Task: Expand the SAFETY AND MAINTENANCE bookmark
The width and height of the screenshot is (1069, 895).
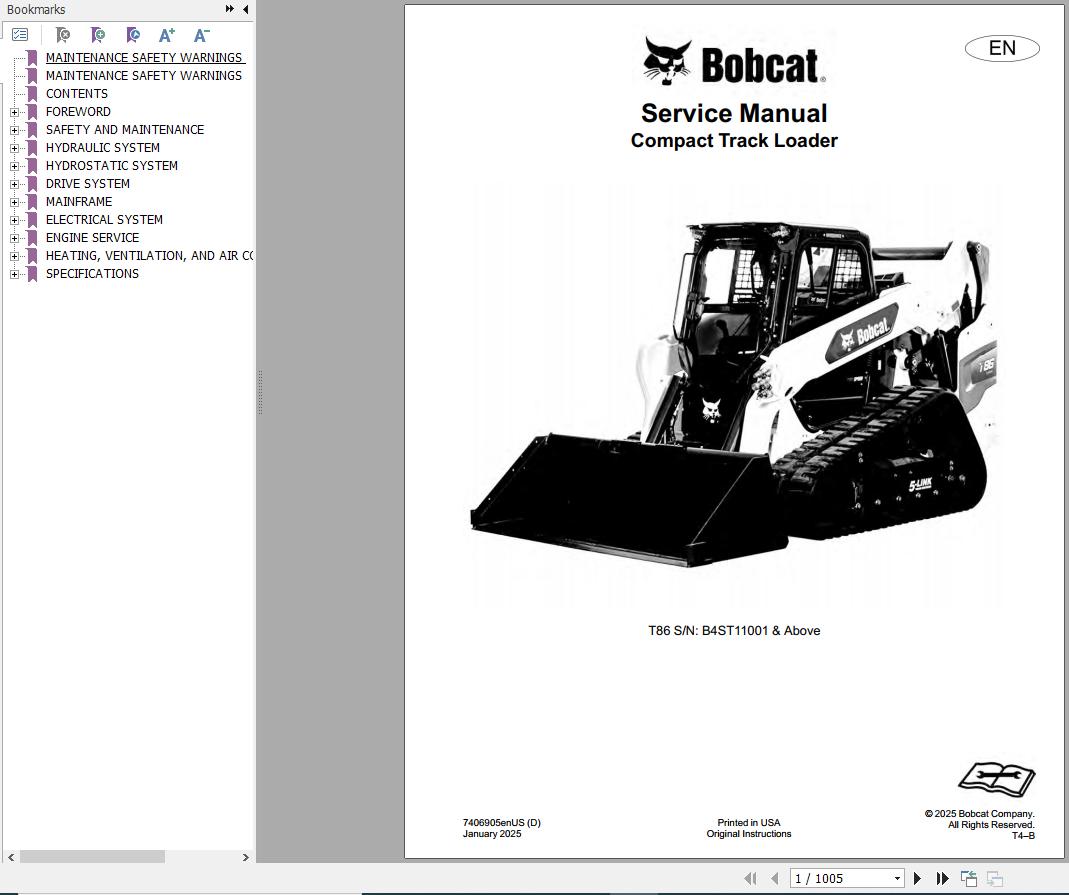Action: tap(14, 130)
